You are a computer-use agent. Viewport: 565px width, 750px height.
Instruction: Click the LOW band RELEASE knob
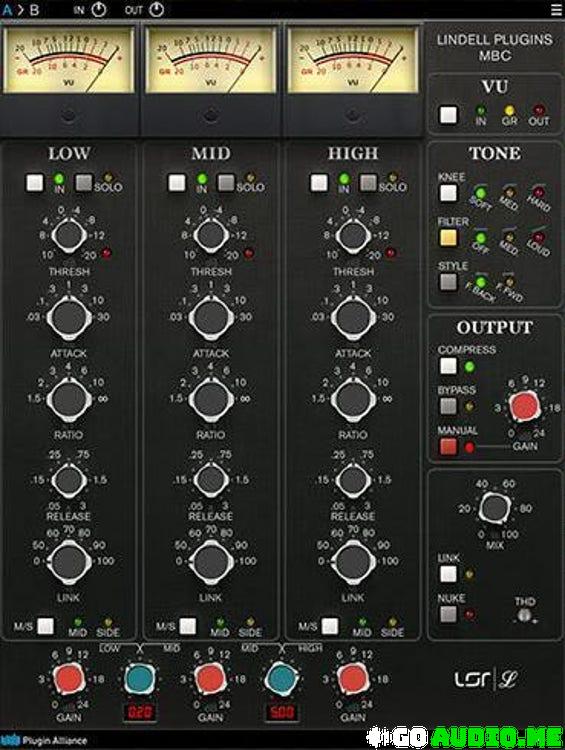point(69,480)
